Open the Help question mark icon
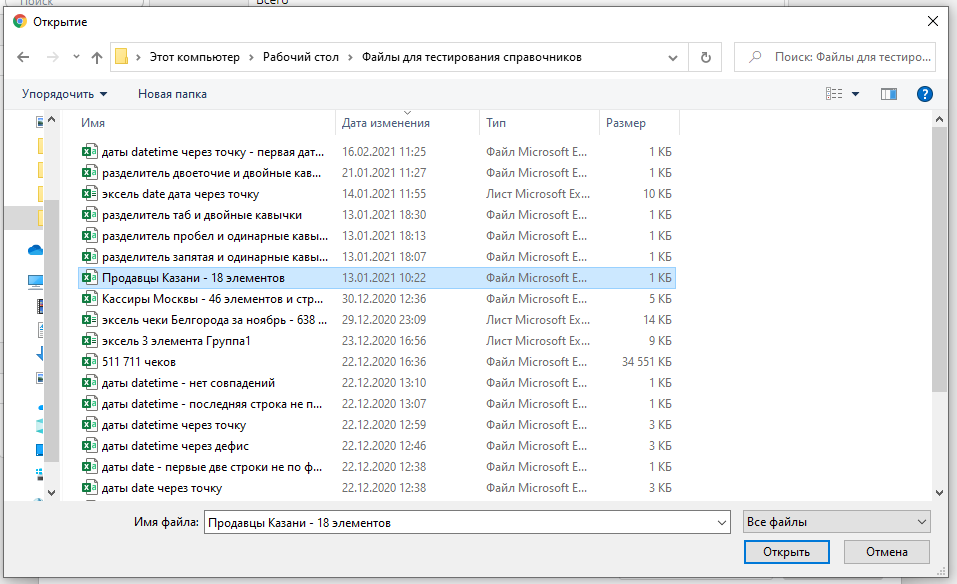The width and height of the screenshot is (957, 584). pos(925,94)
